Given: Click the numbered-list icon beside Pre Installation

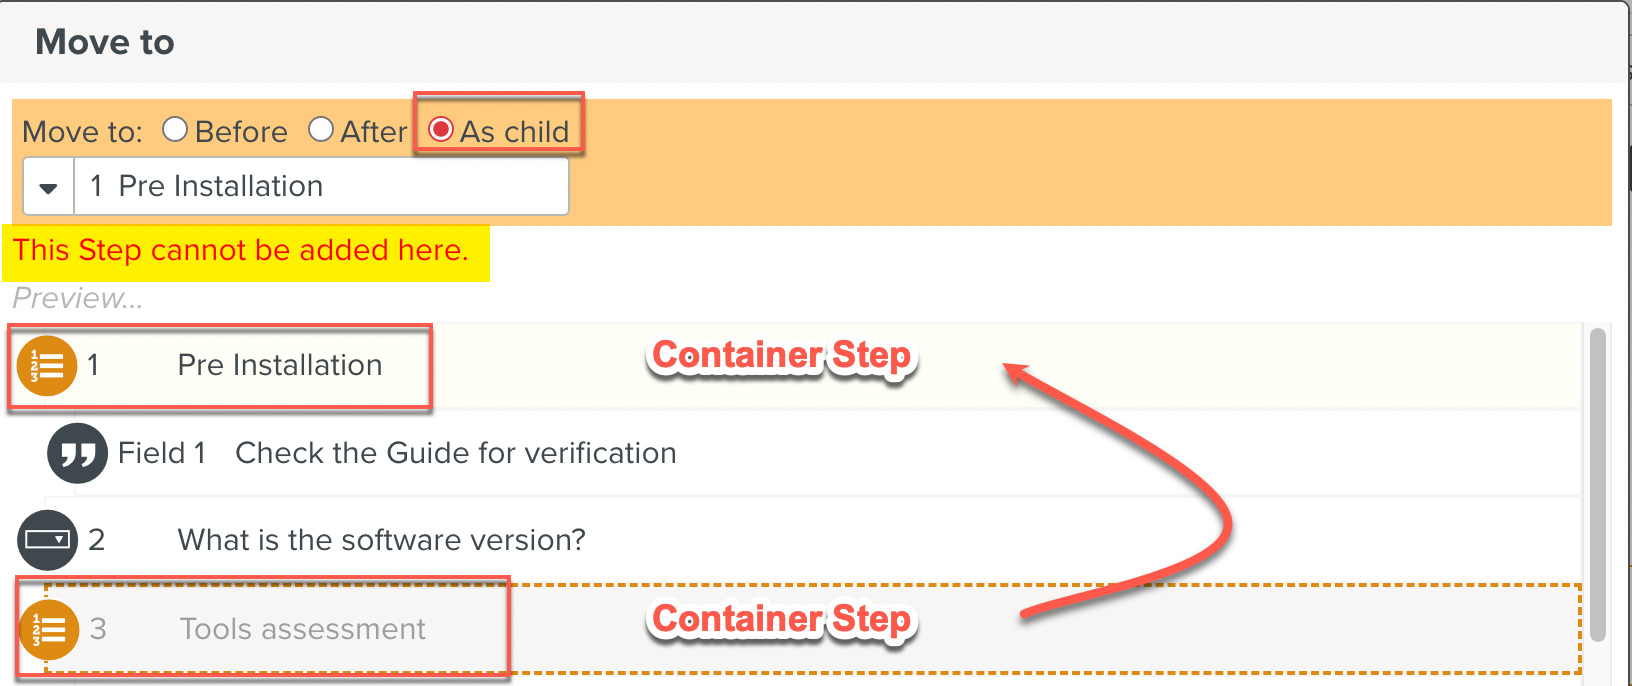Looking at the screenshot, I should click(45, 366).
